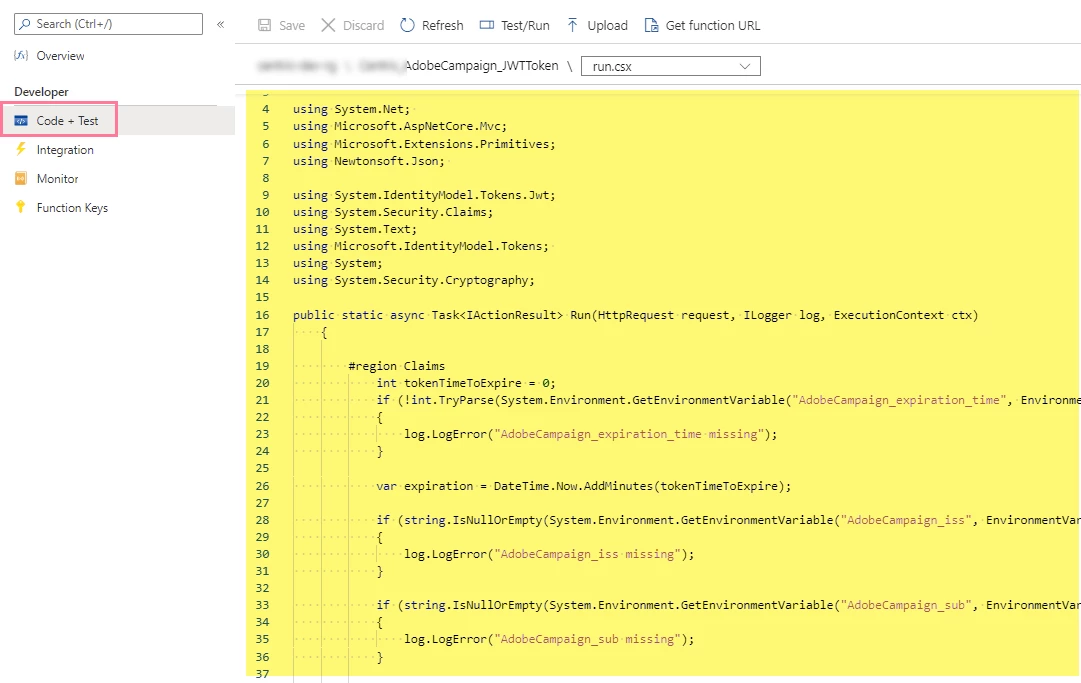Click the Integration lightning bolt icon
Viewport: 1081px width, 683px height.
tap(21, 150)
